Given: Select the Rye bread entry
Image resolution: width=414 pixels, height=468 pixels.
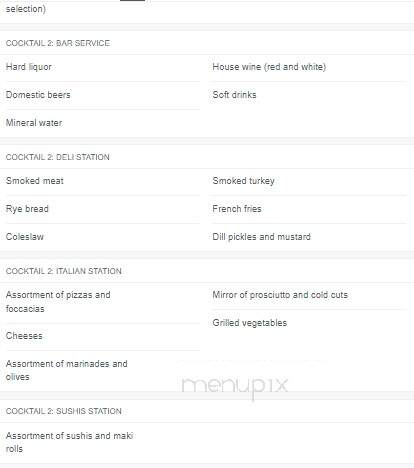Looking at the screenshot, I should [27, 209].
